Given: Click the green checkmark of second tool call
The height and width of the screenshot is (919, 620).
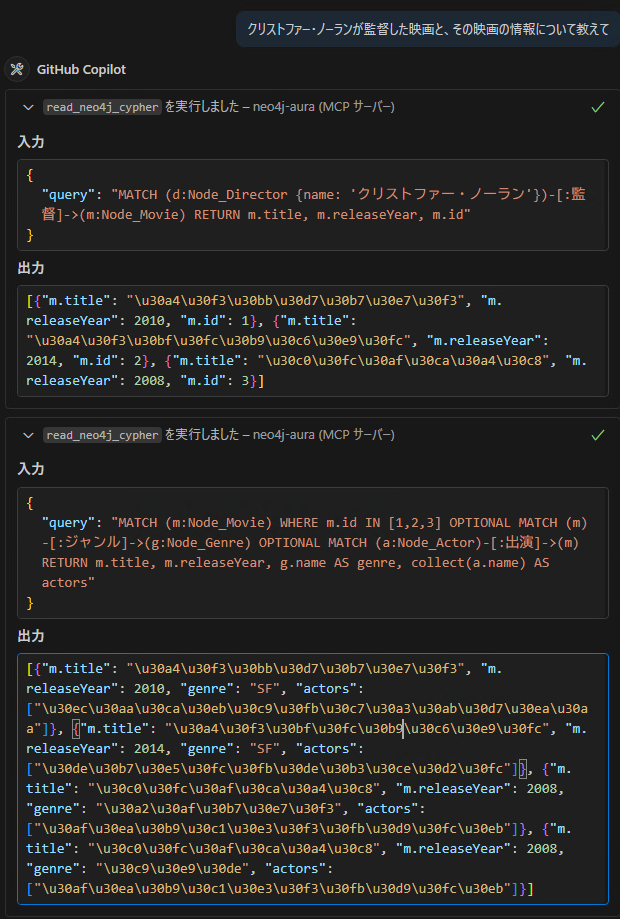Looking at the screenshot, I should click(x=597, y=435).
